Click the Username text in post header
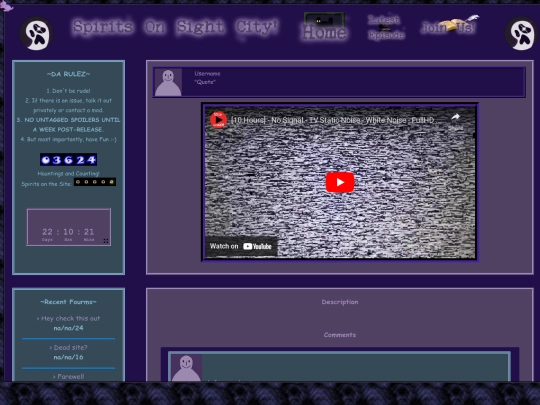 coord(207,73)
